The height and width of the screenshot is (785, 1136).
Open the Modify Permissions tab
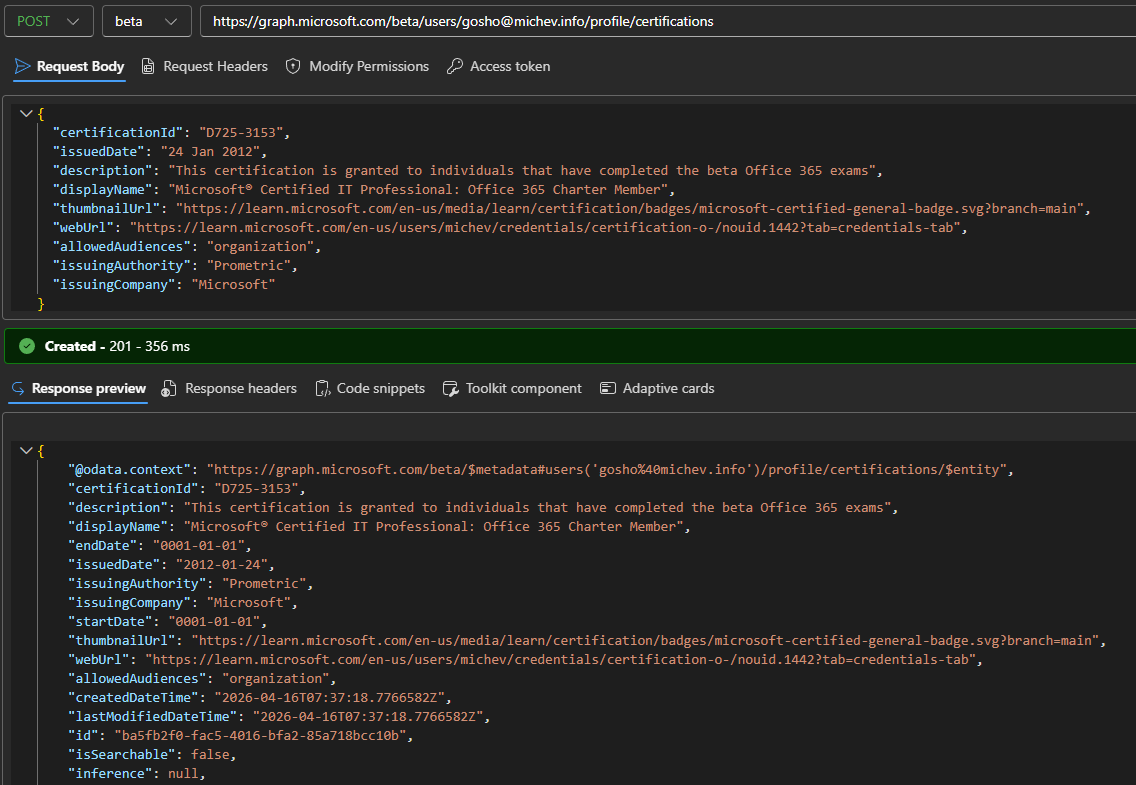point(368,67)
